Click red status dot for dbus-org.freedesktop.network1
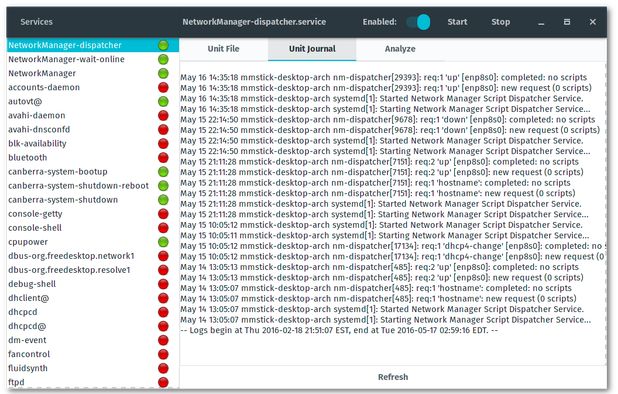The width and height of the screenshot is (618, 394). click(163, 256)
